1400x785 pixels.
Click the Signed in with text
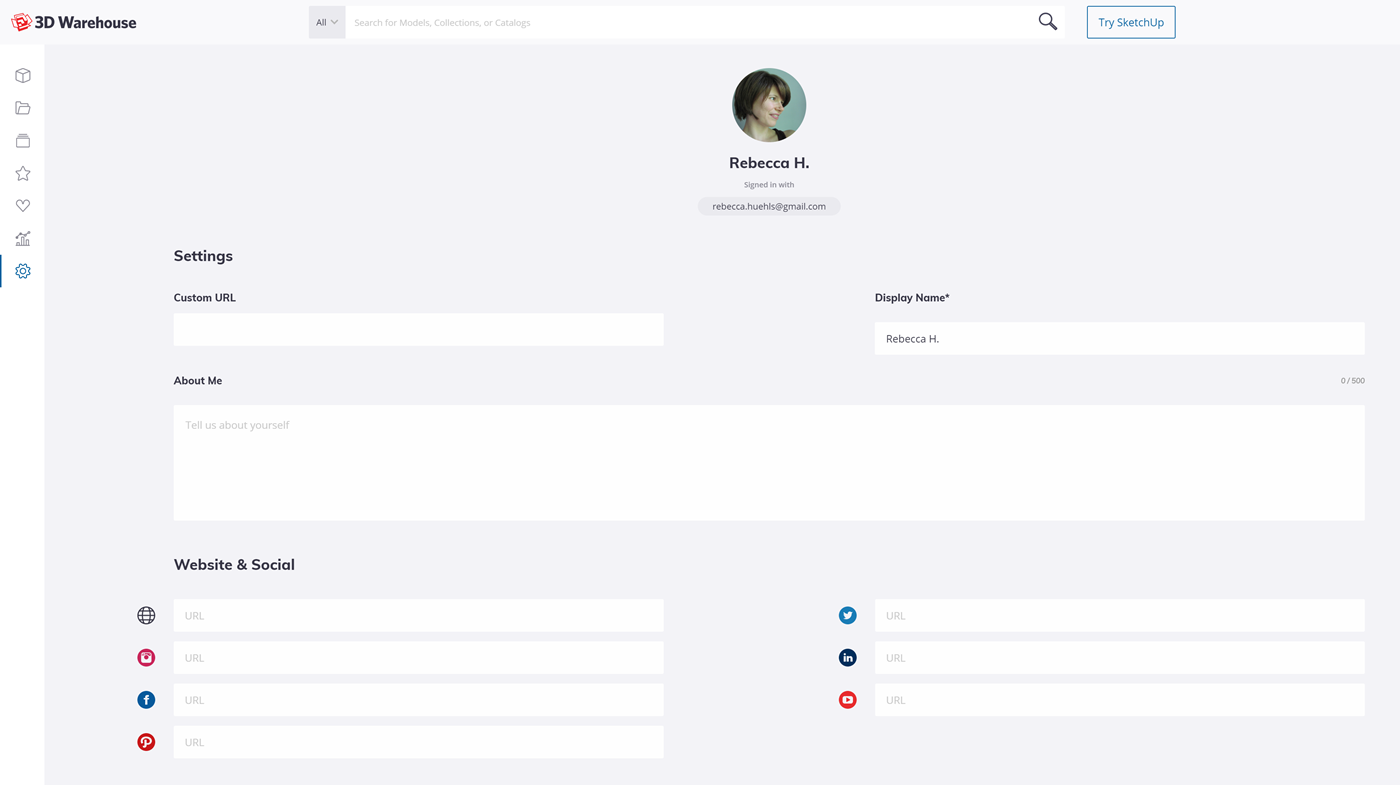[769, 185]
